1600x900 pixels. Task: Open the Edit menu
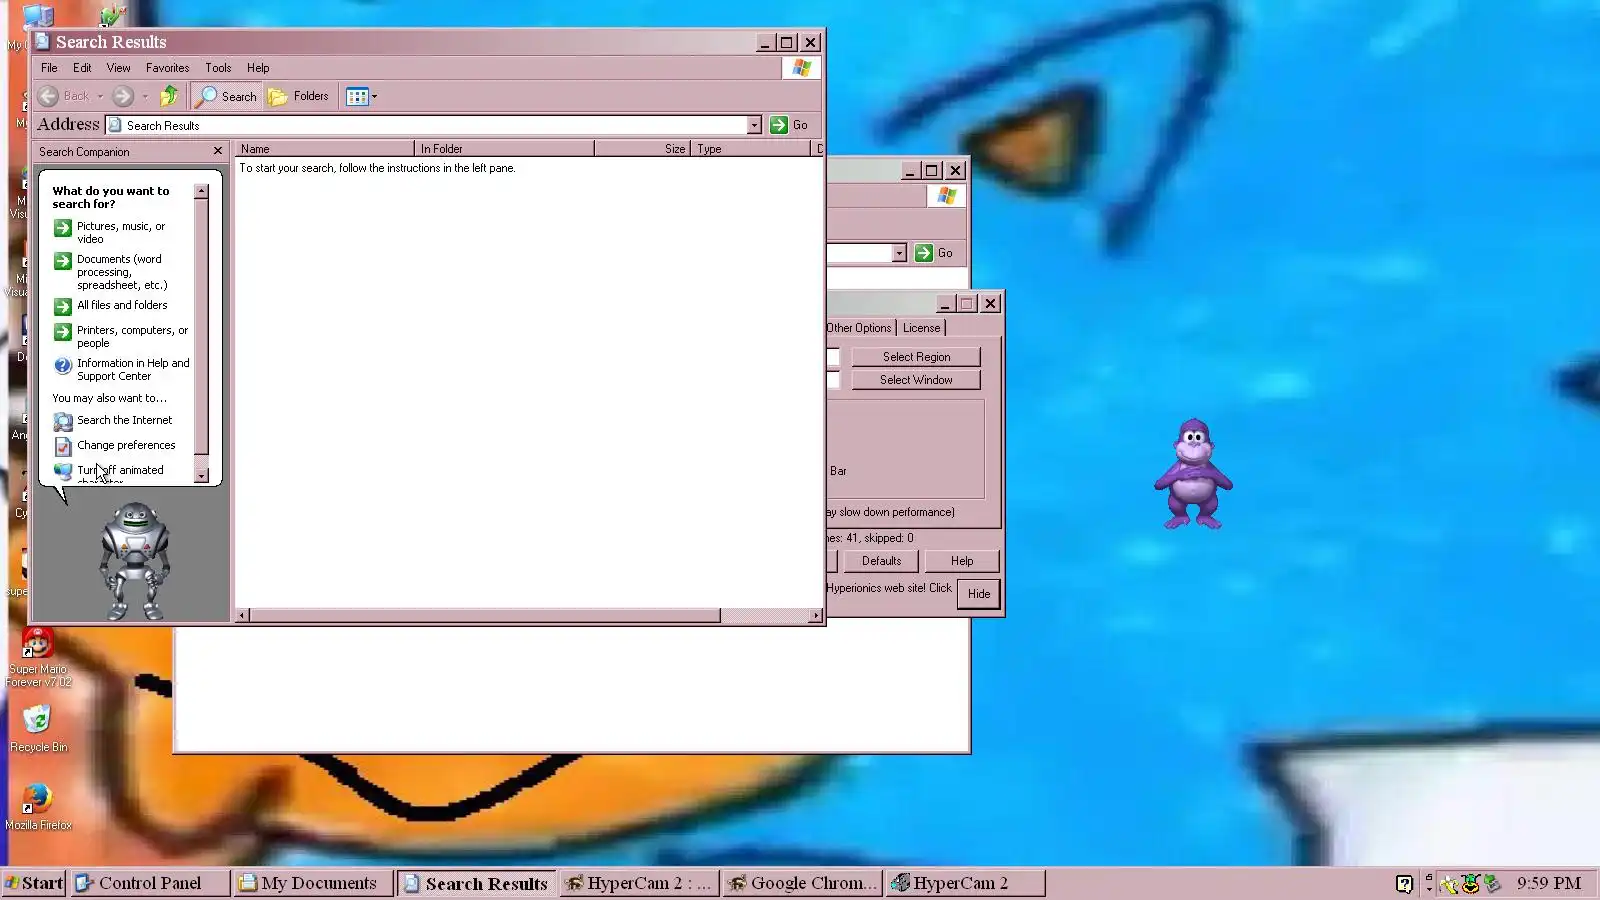tap(82, 68)
